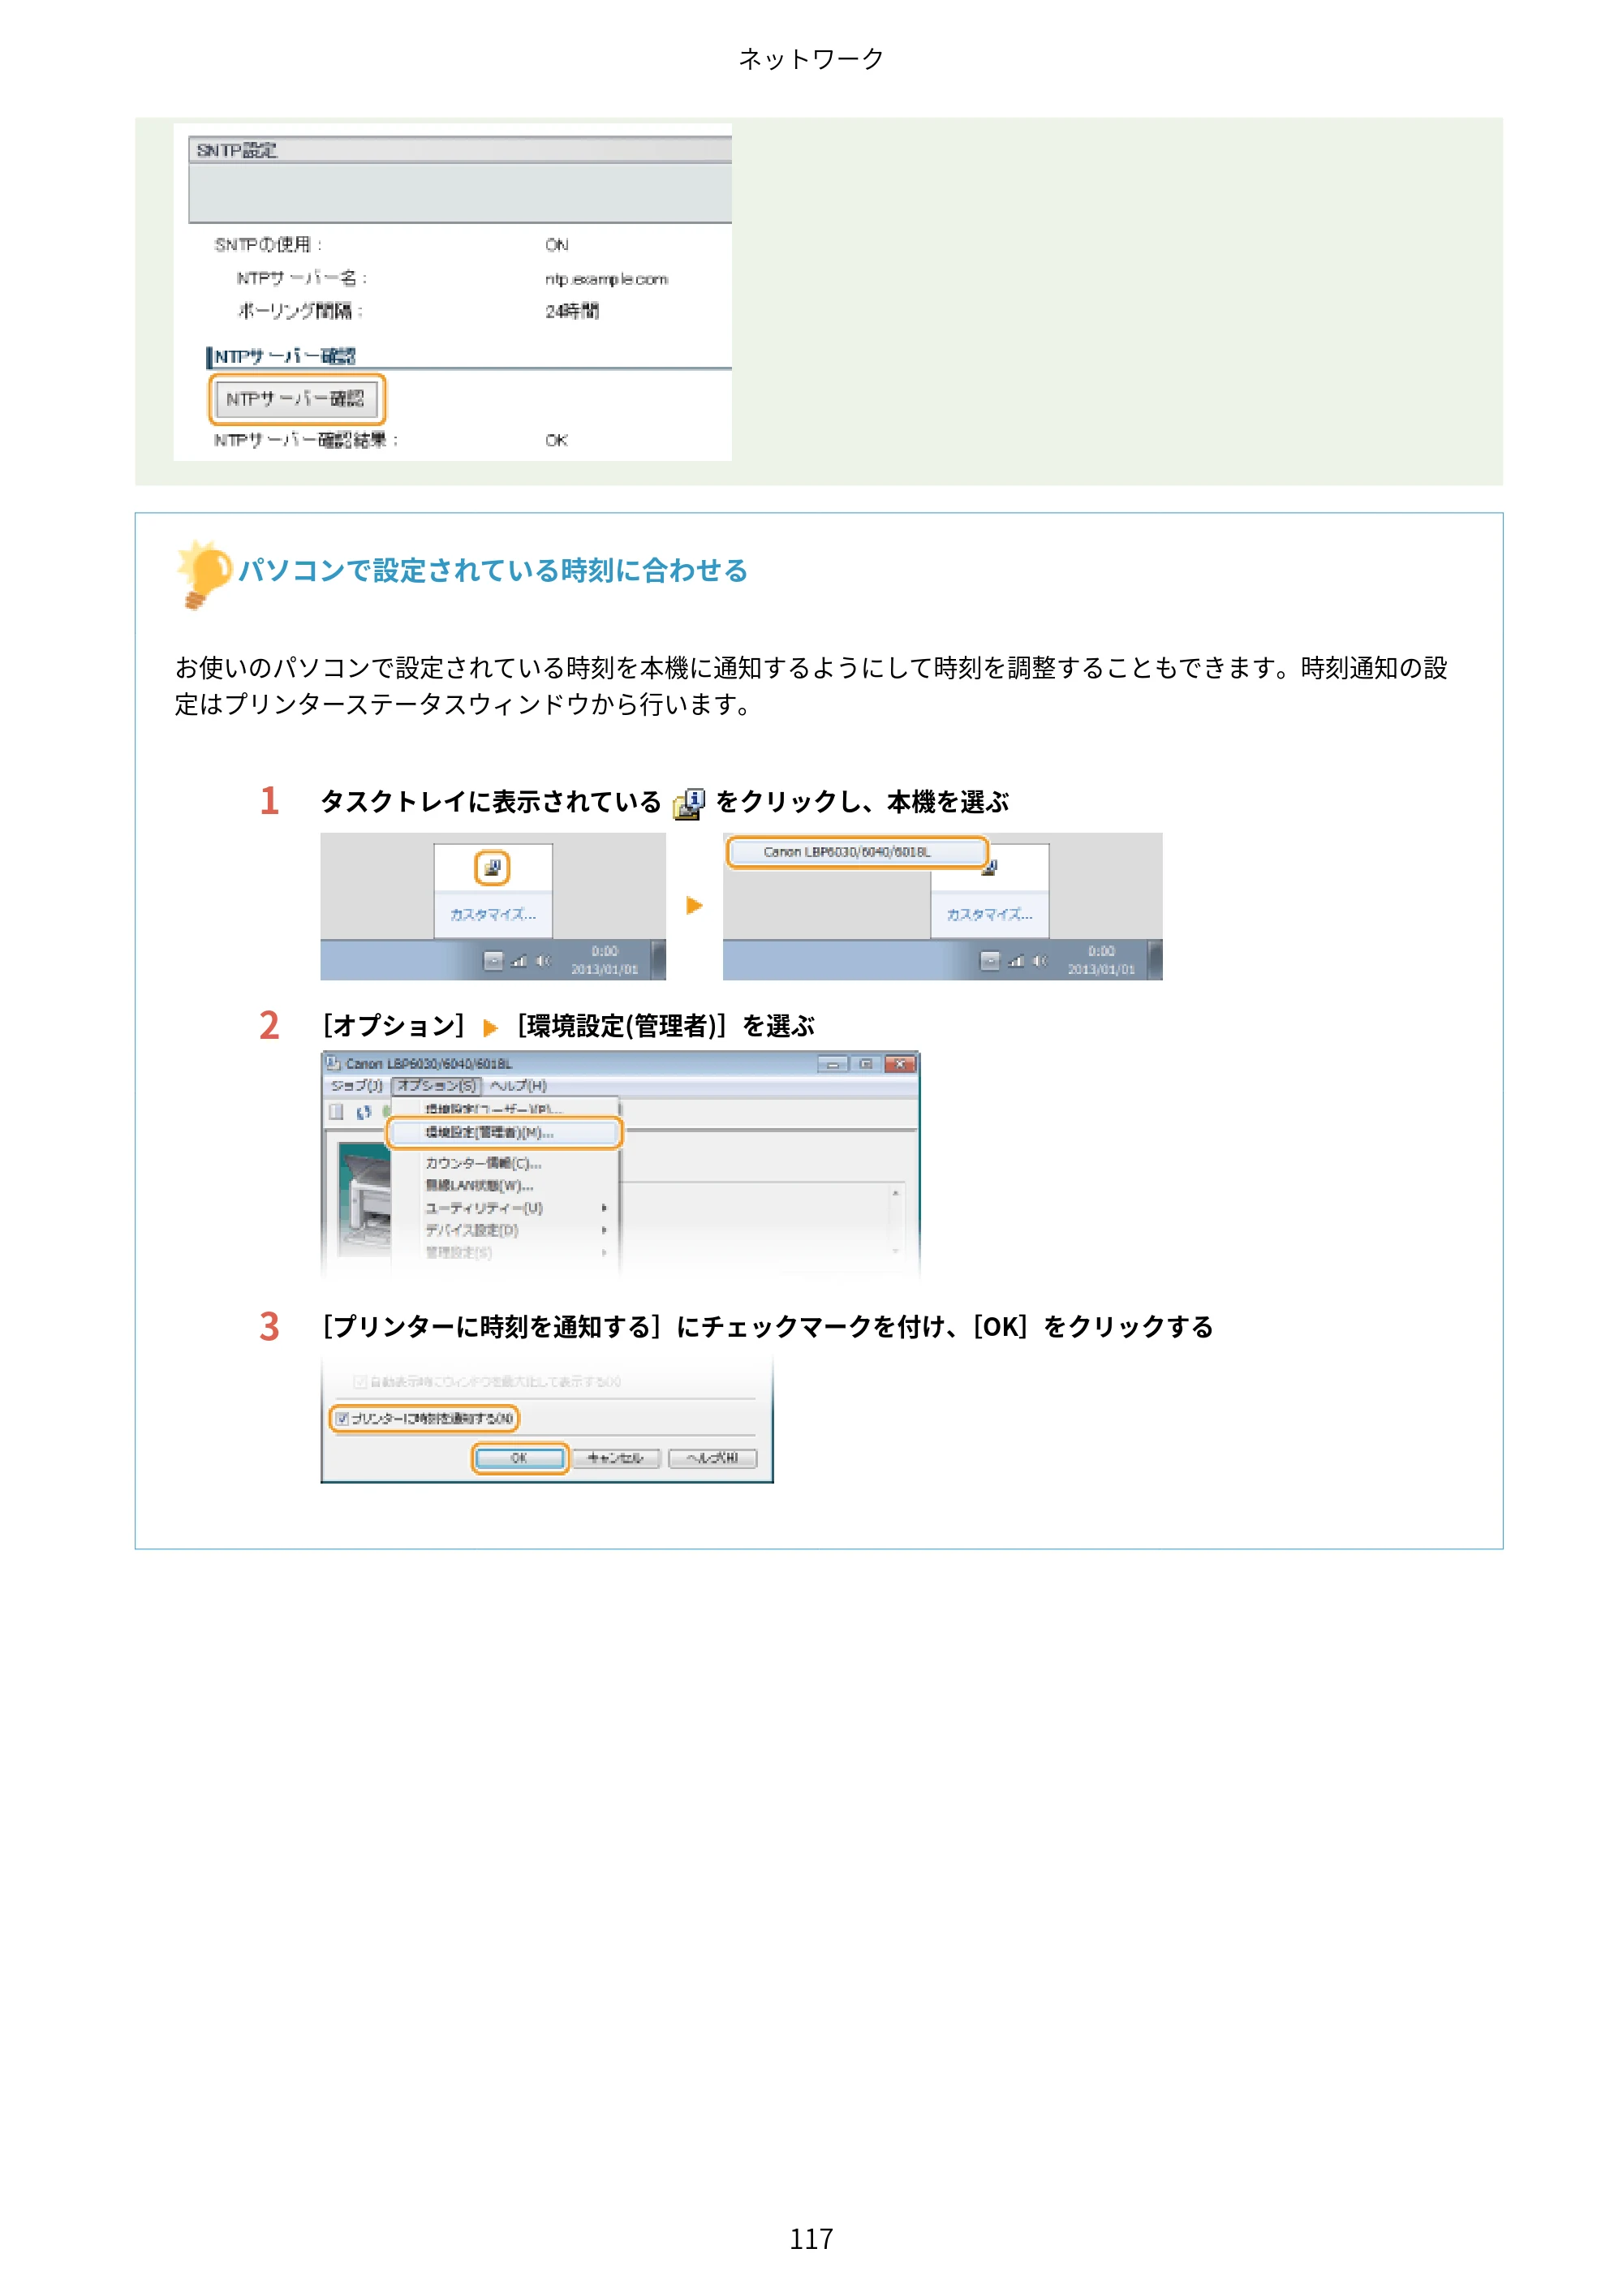1623x2296 pixels.
Task: Click the NTPサーバー確認 button
Action: (296, 399)
